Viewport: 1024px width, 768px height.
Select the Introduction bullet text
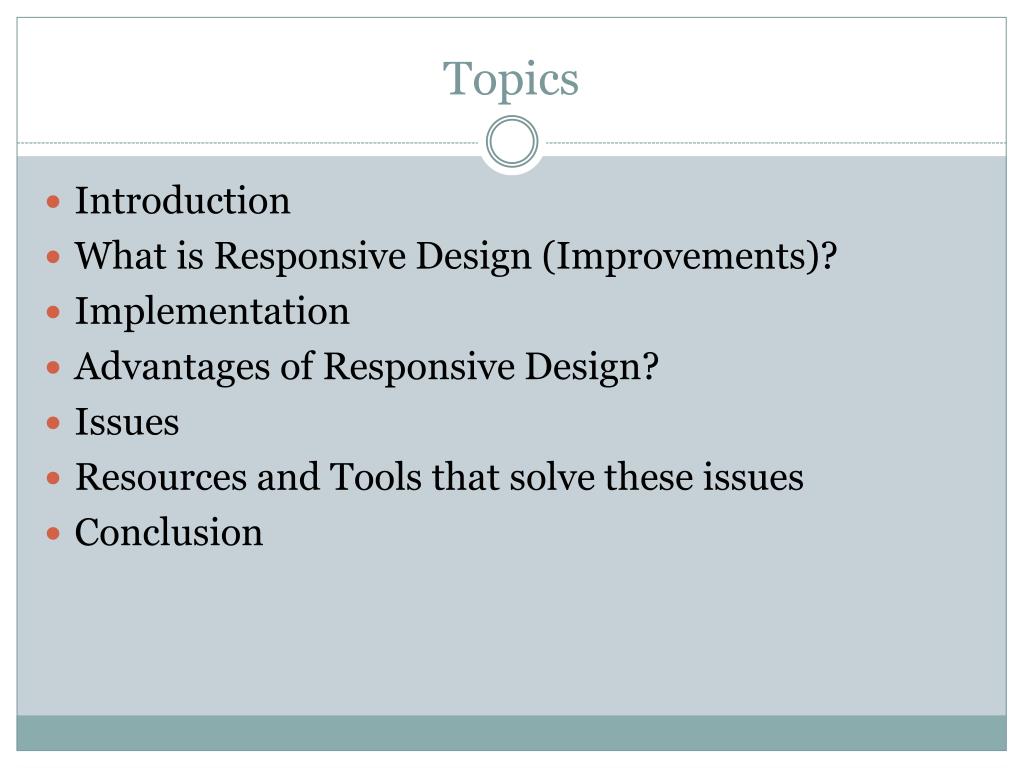pyautogui.click(x=182, y=200)
